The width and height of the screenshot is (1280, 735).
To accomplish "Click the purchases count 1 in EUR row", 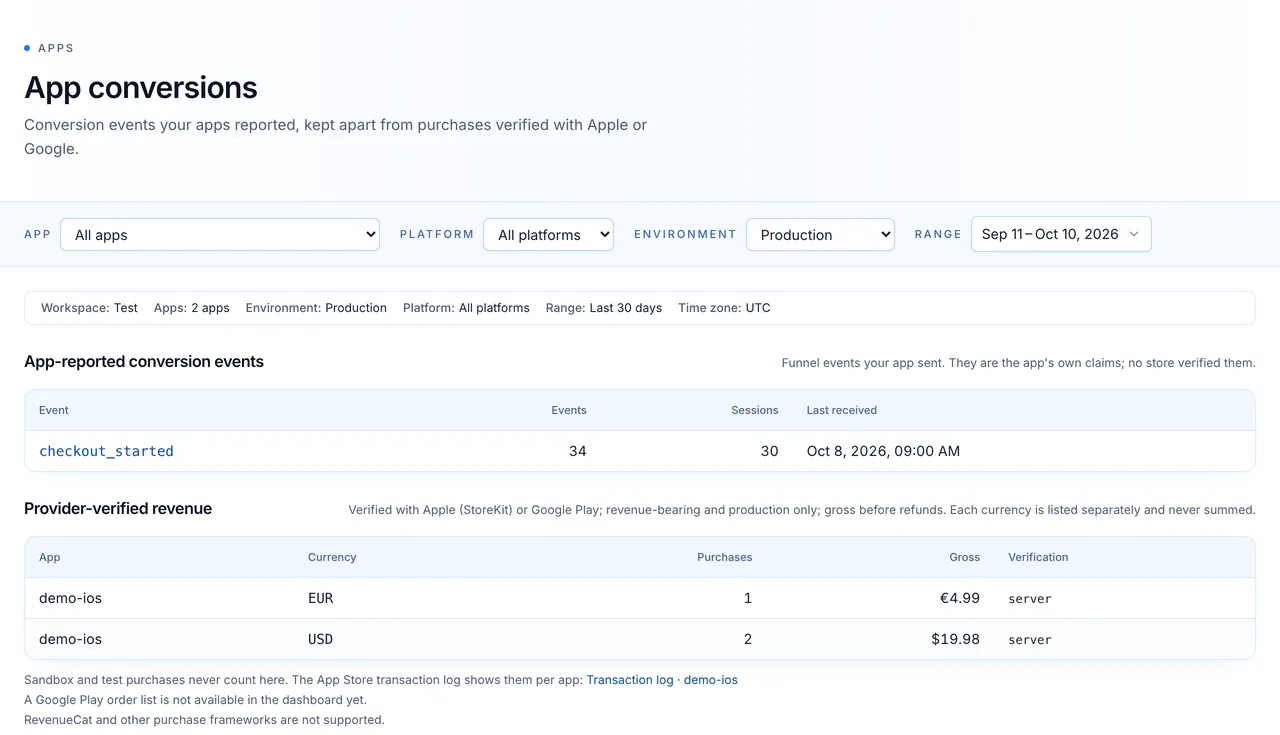I will click(x=748, y=598).
